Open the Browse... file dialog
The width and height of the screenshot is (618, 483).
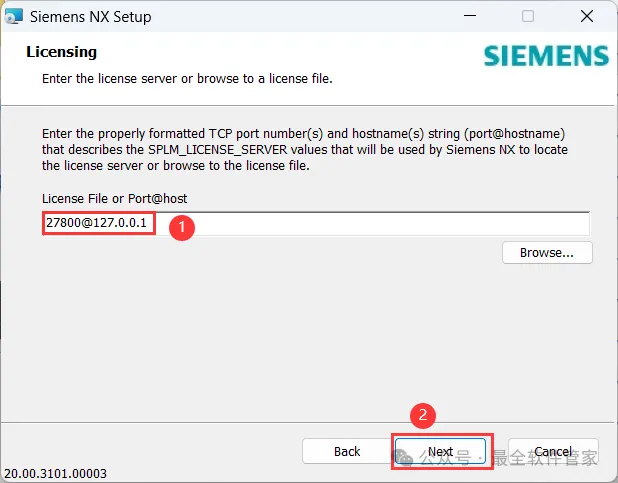point(547,252)
